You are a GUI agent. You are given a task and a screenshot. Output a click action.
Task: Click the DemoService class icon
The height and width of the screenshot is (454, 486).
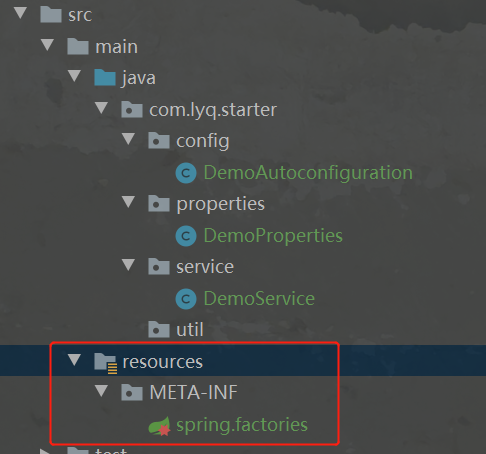tap(186, 299)
